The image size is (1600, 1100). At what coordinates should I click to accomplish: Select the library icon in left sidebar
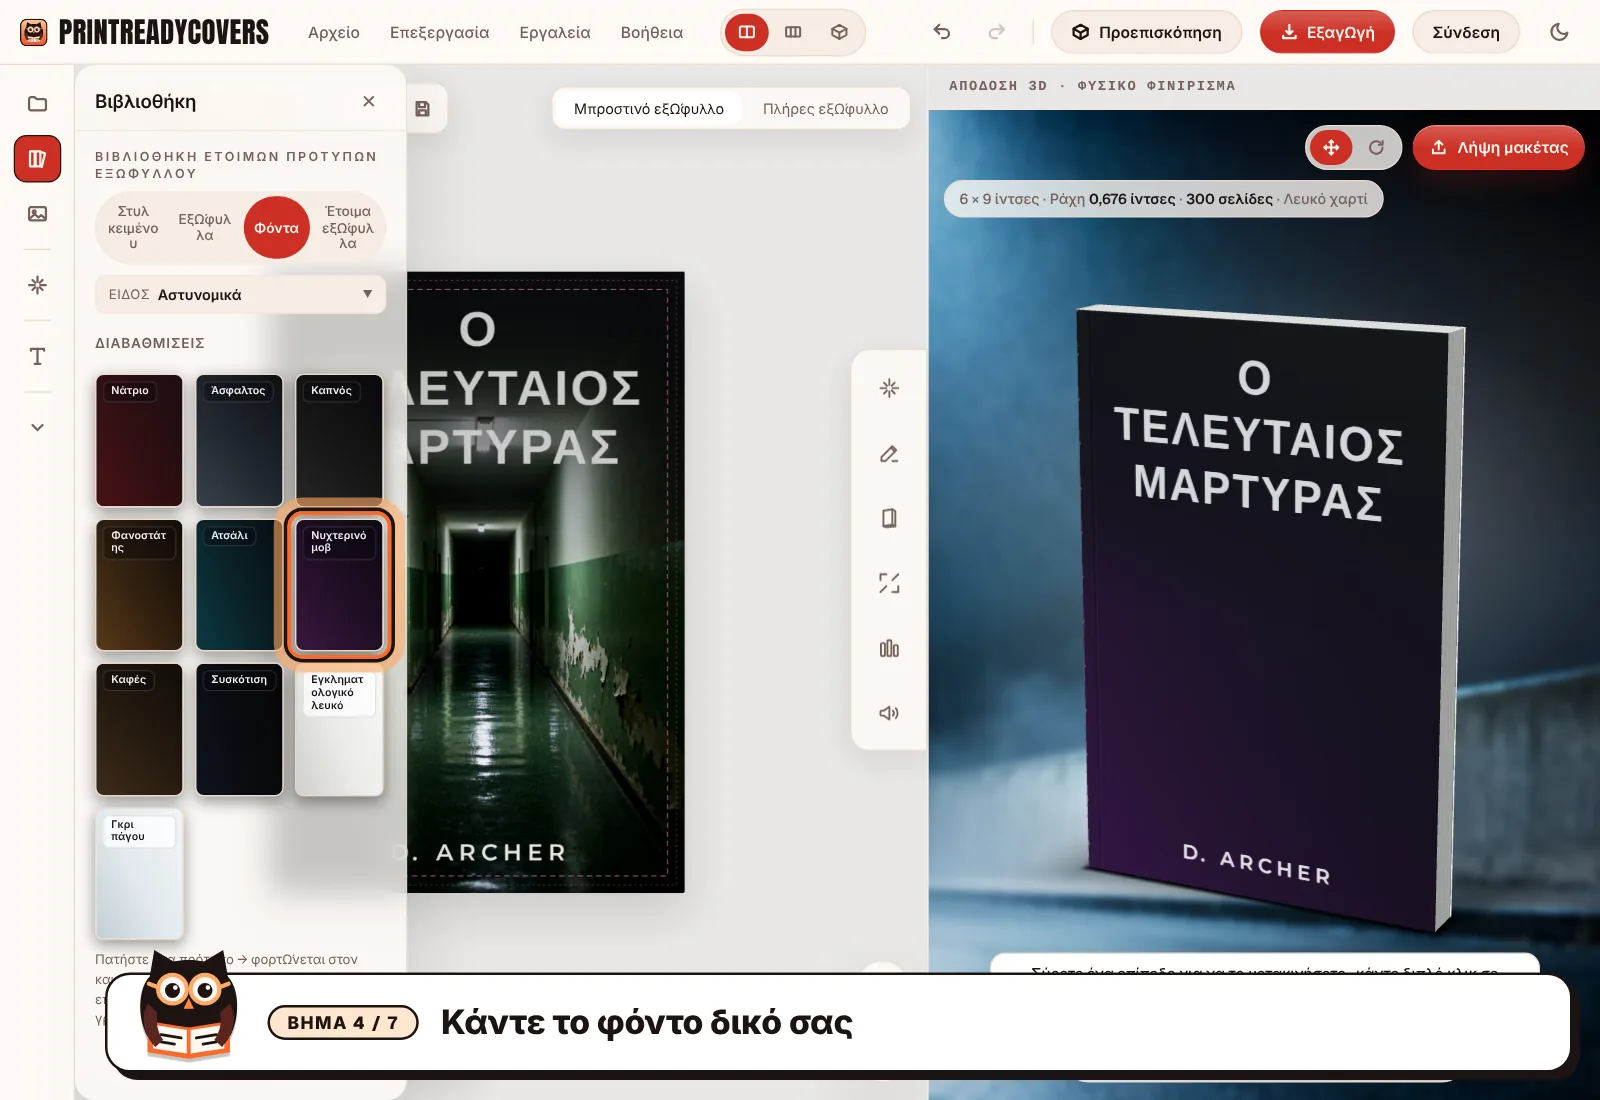37,159
